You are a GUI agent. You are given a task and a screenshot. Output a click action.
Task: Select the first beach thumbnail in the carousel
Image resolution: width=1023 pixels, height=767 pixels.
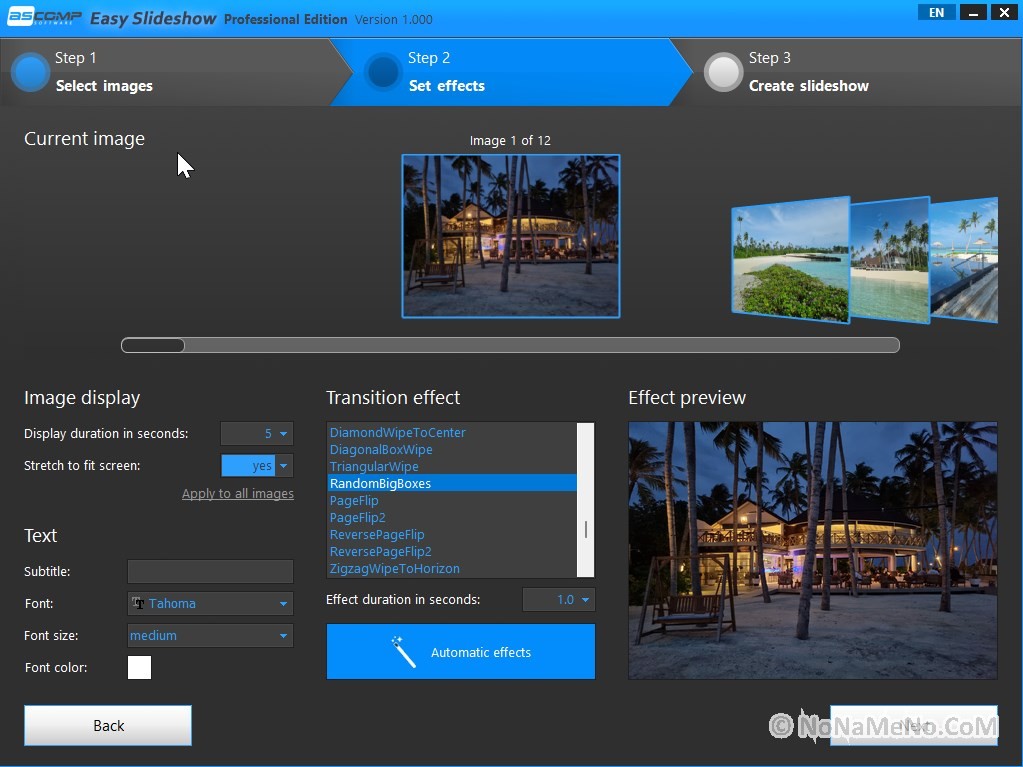point(790,260)
